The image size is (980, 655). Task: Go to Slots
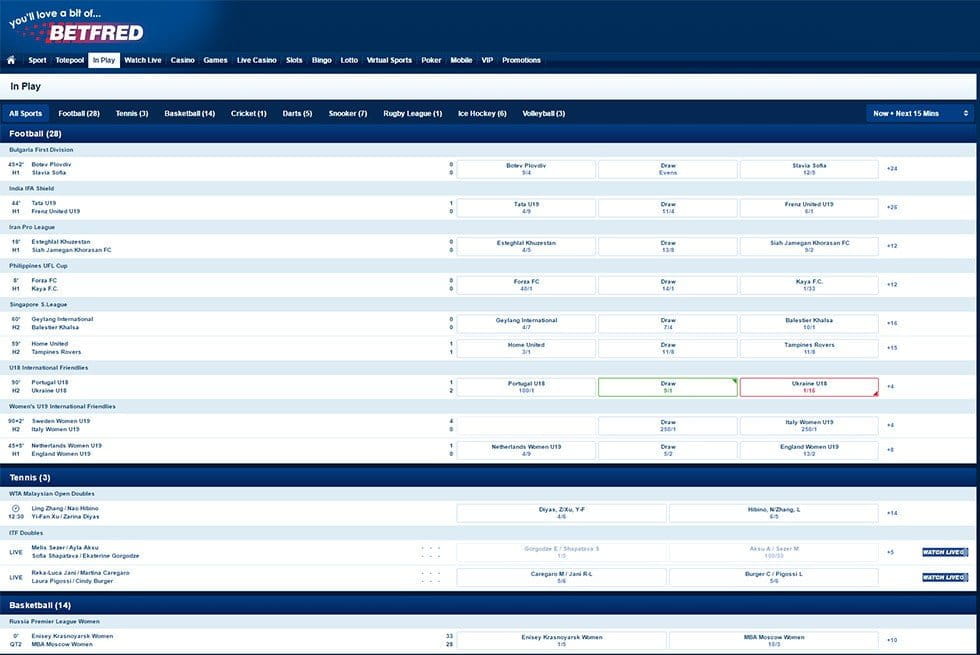[x=294, y=60]
